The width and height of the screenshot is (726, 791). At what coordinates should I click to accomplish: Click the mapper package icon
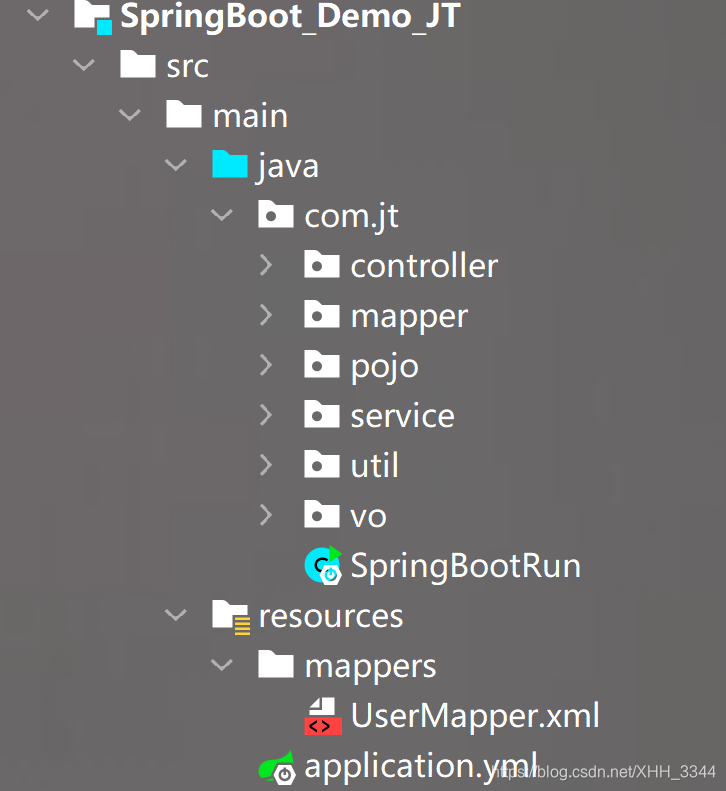tap(321, 314)
